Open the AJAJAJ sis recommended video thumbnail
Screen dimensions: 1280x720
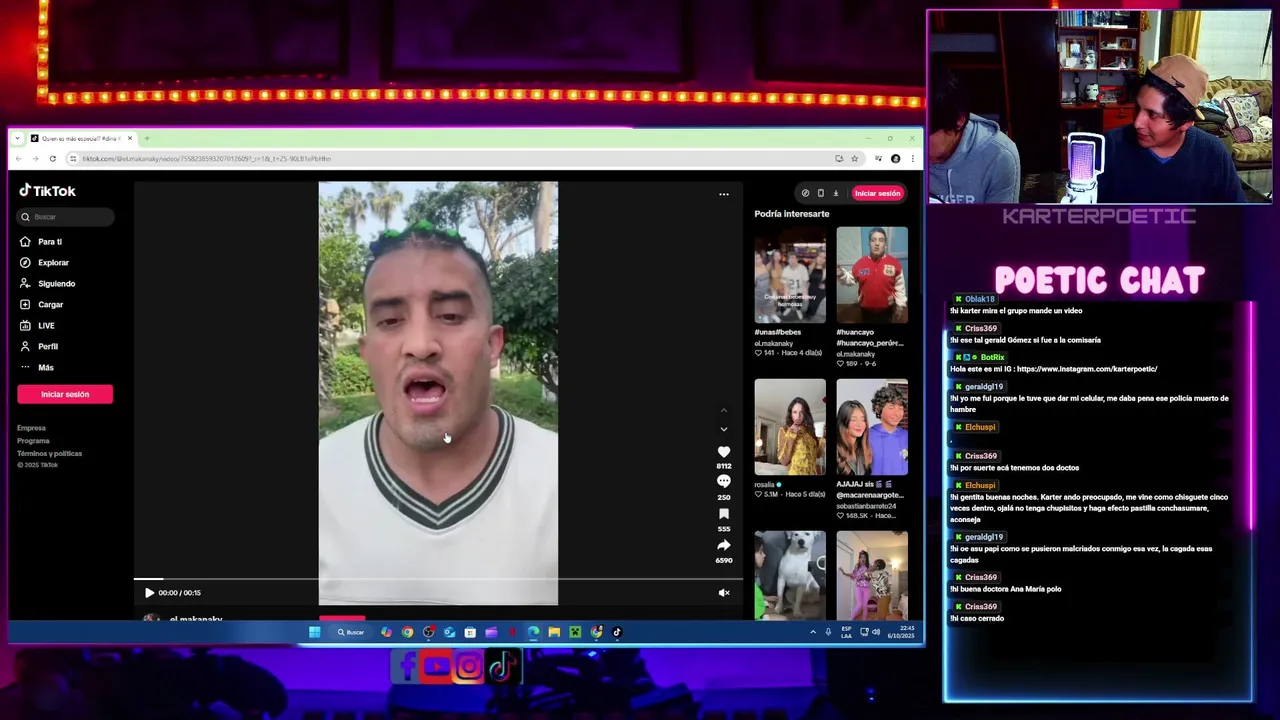point(872,427)
